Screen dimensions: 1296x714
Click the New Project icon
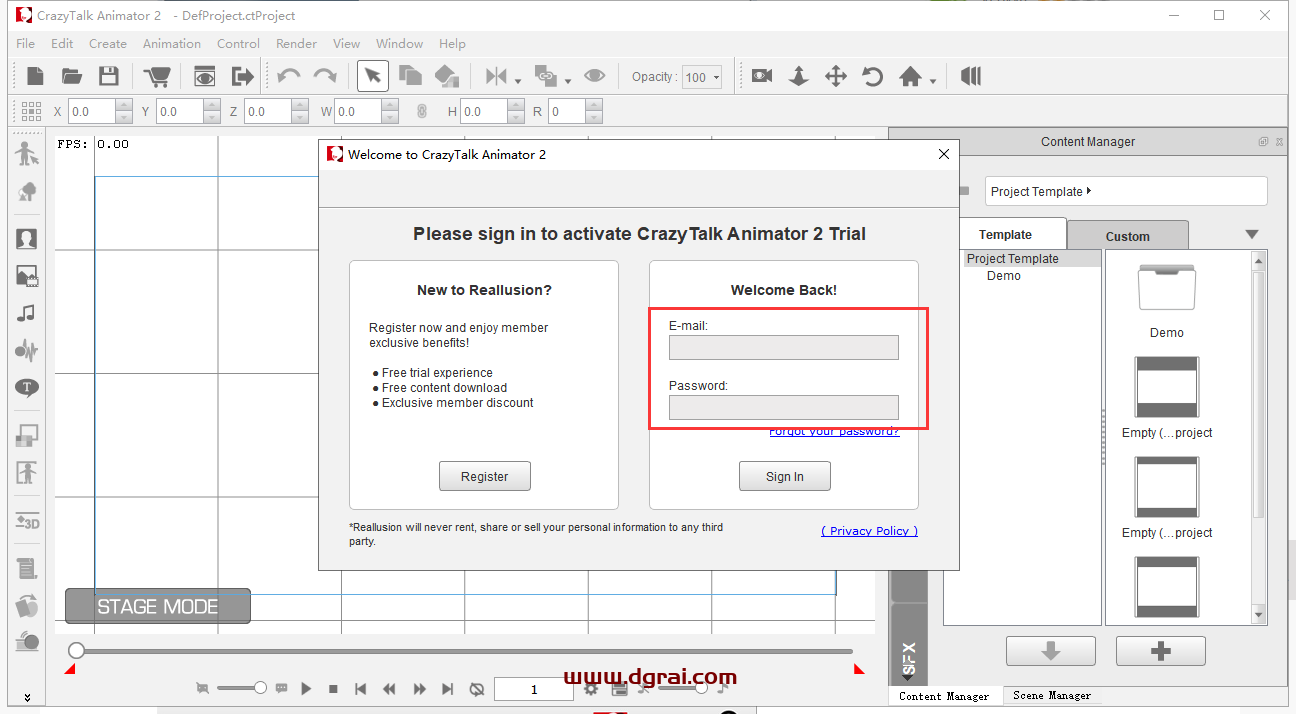35,76
